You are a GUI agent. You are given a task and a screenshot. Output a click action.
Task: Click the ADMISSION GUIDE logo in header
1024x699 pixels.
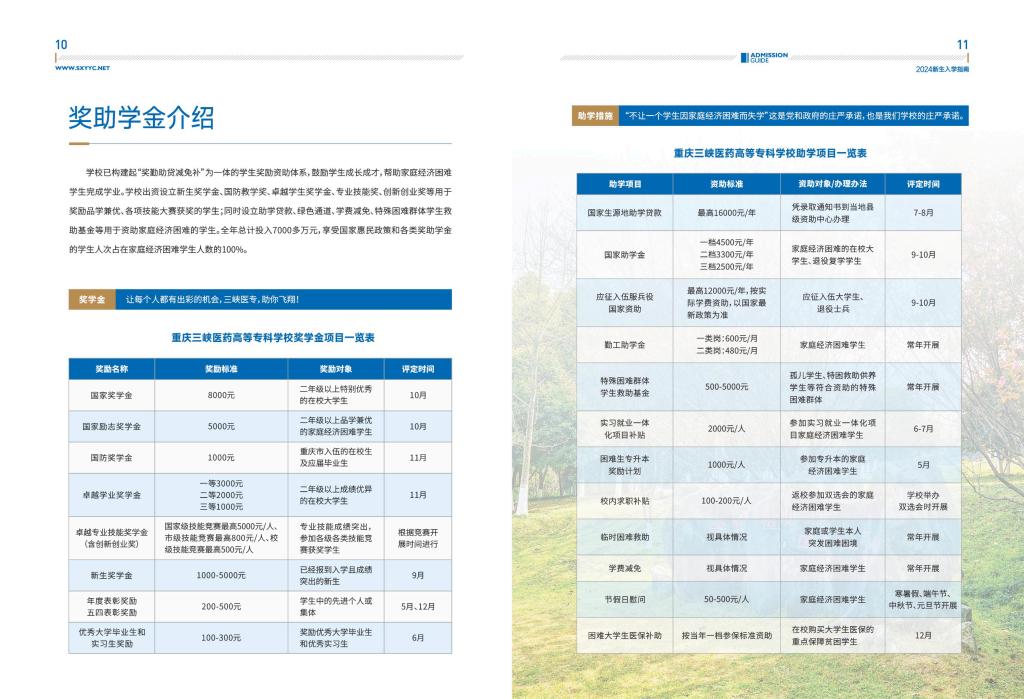[x=764, y=57]
